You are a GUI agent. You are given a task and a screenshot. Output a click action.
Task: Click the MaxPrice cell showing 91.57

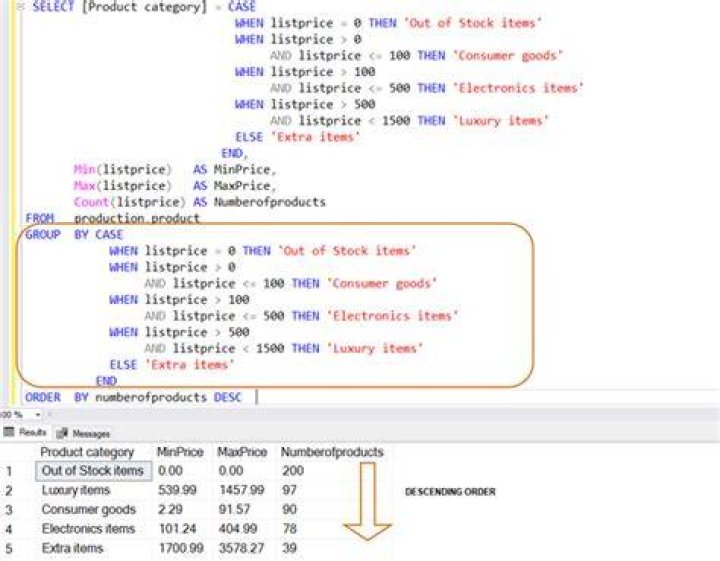[x=235, y=510]
